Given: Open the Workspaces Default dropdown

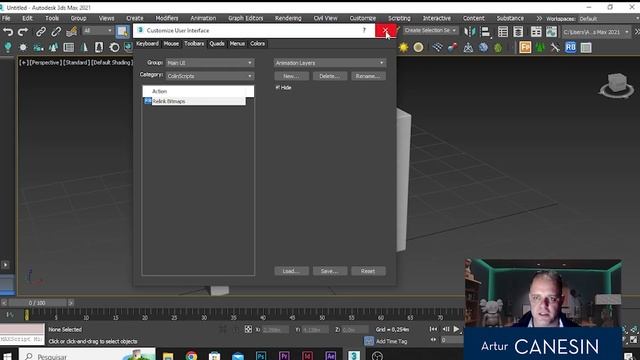Looking at the screenshot, I should point(608,19).
